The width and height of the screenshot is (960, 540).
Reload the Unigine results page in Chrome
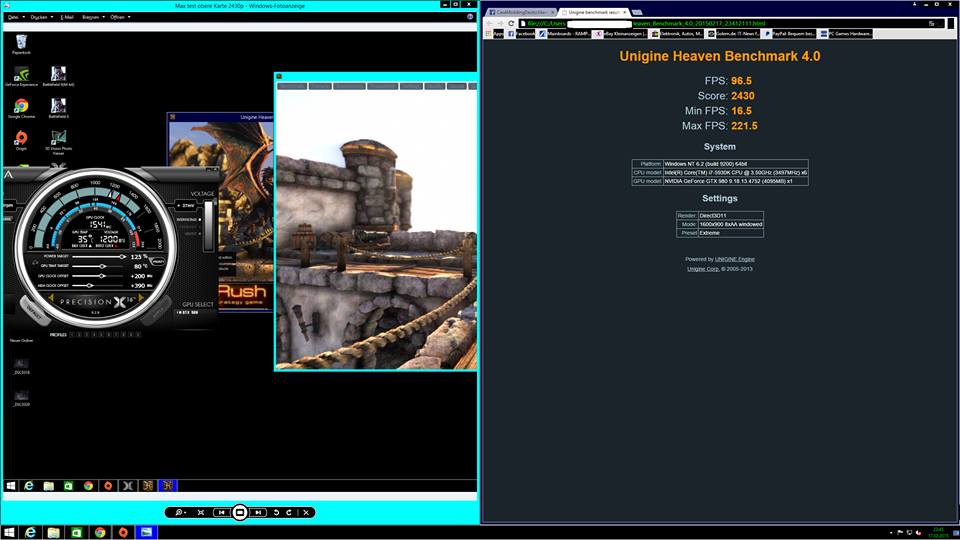511,23
